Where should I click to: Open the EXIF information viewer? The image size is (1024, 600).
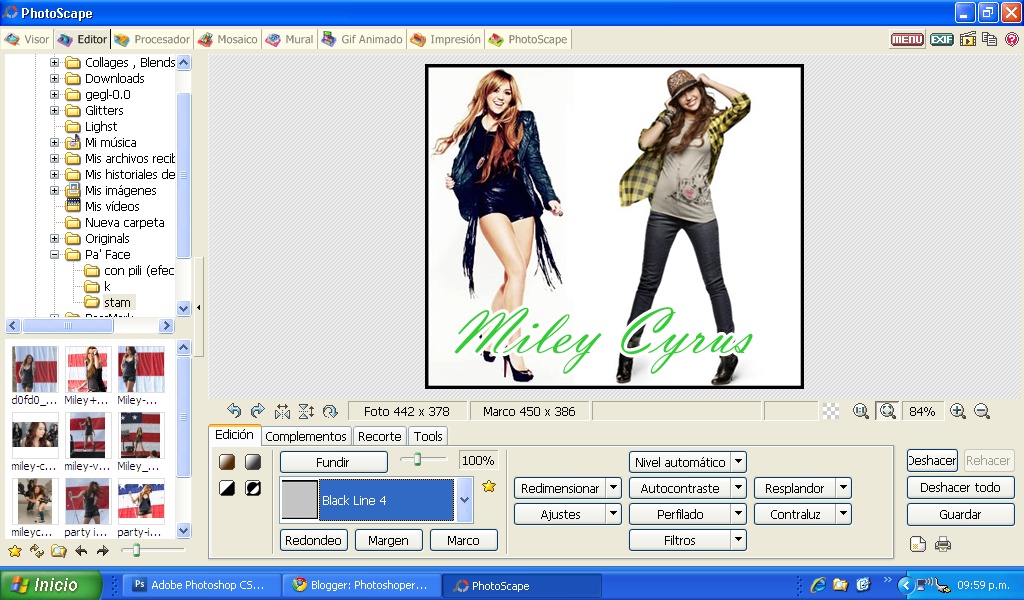click(x=941, y=40)
